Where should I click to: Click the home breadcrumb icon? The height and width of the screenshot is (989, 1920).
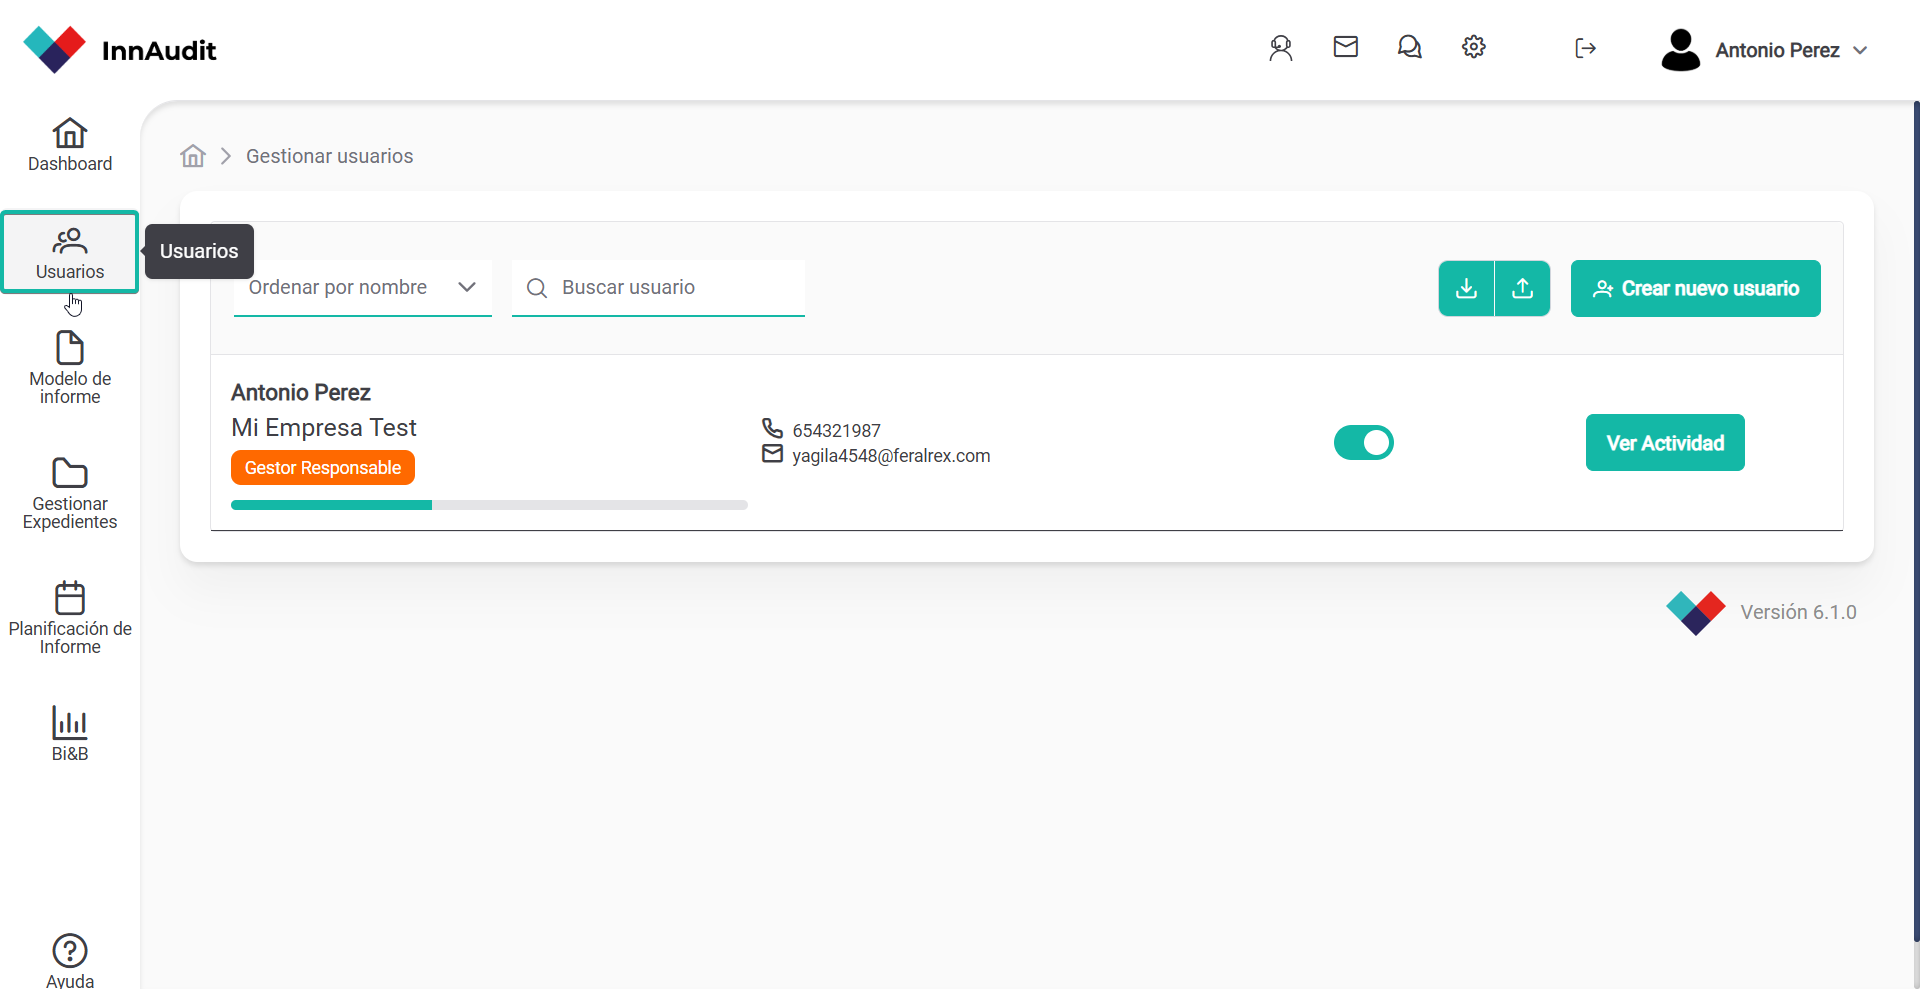(193, 156)
